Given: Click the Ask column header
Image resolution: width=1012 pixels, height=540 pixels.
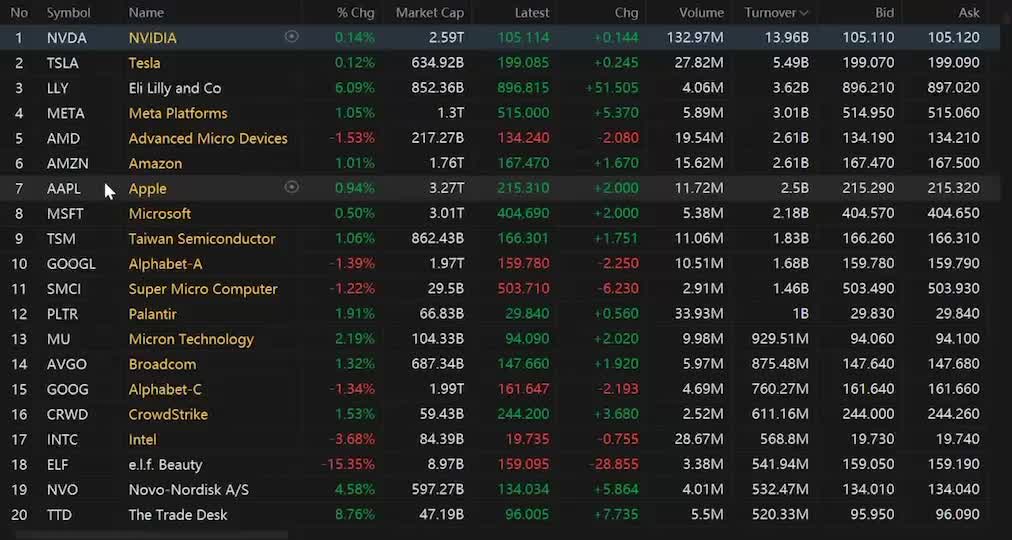Looking at the screenshot, I should (969, 13).
